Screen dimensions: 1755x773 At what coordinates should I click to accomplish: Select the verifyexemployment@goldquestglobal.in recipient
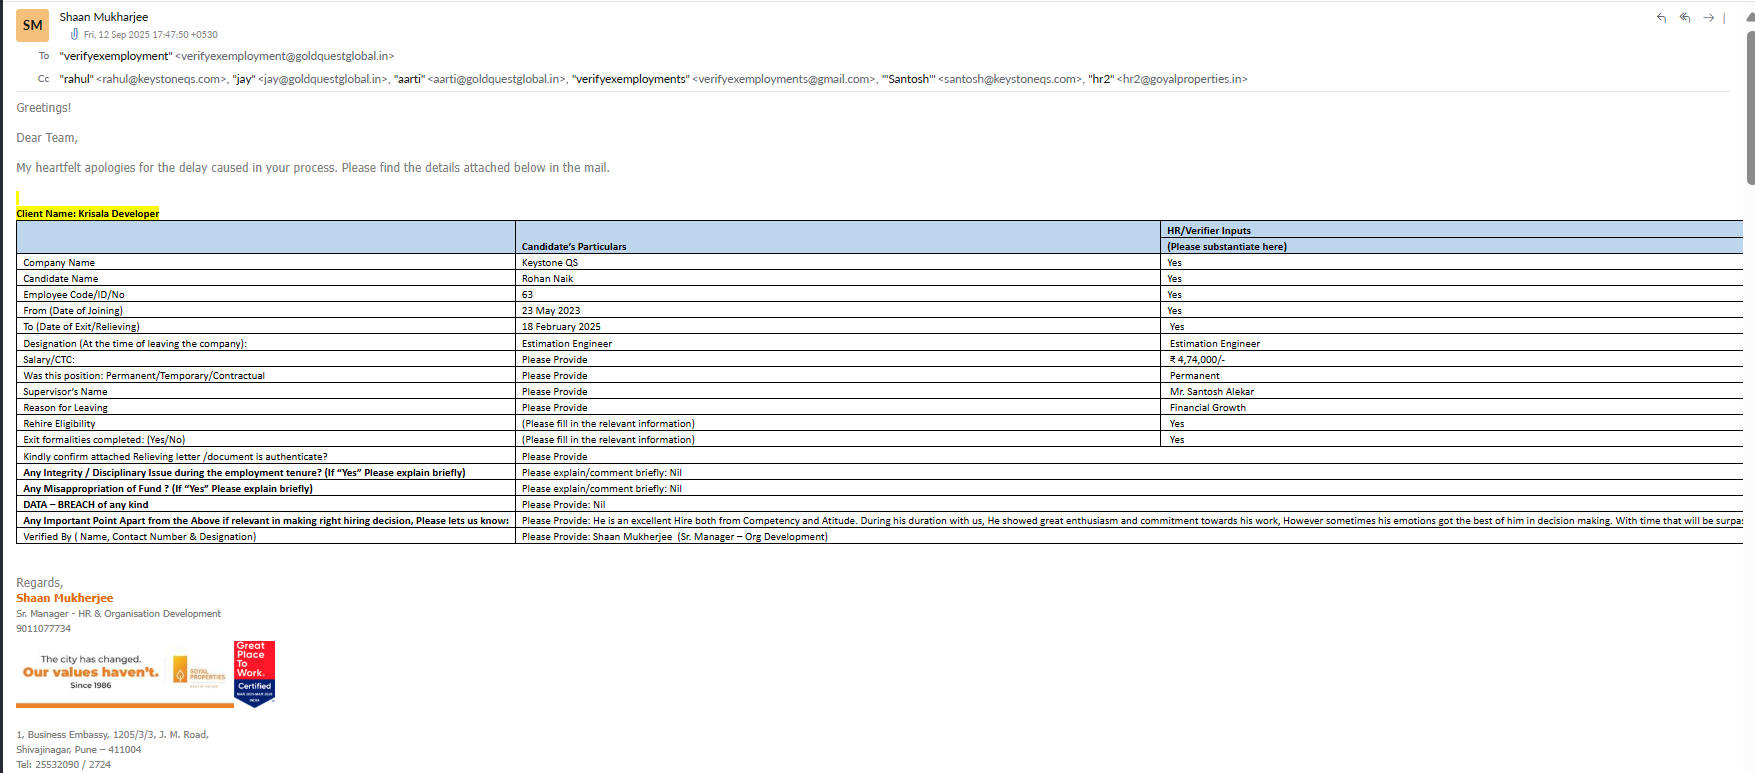tap(227, 56)
